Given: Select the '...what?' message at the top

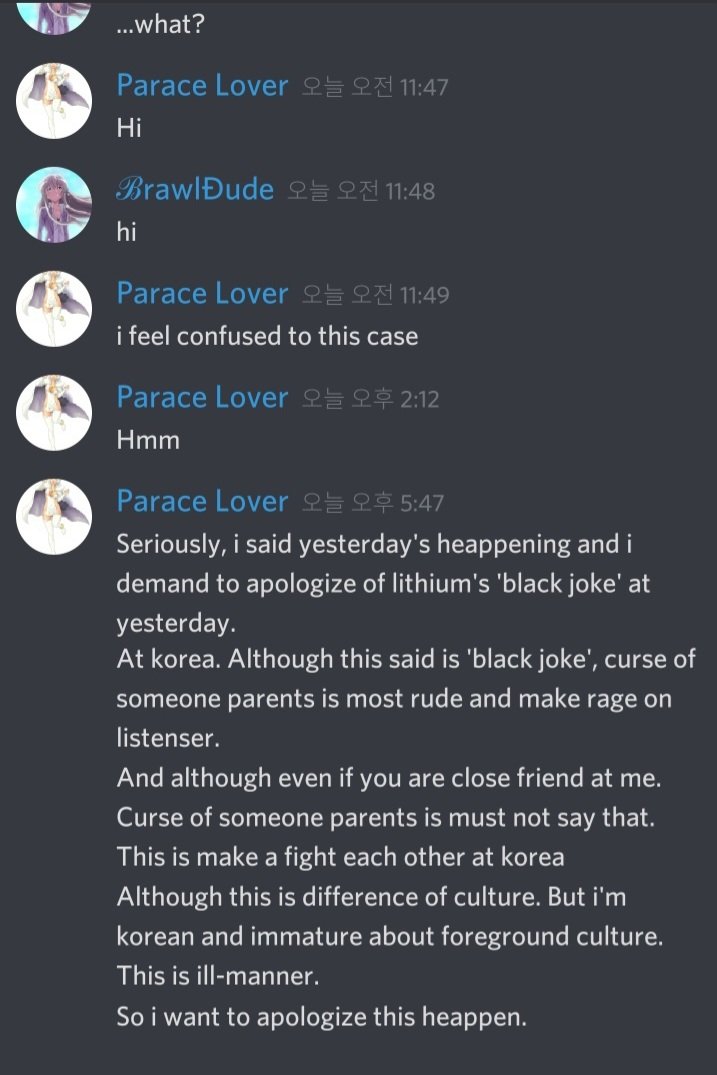Looking at the screenshot, I should [x=160, y=25].
